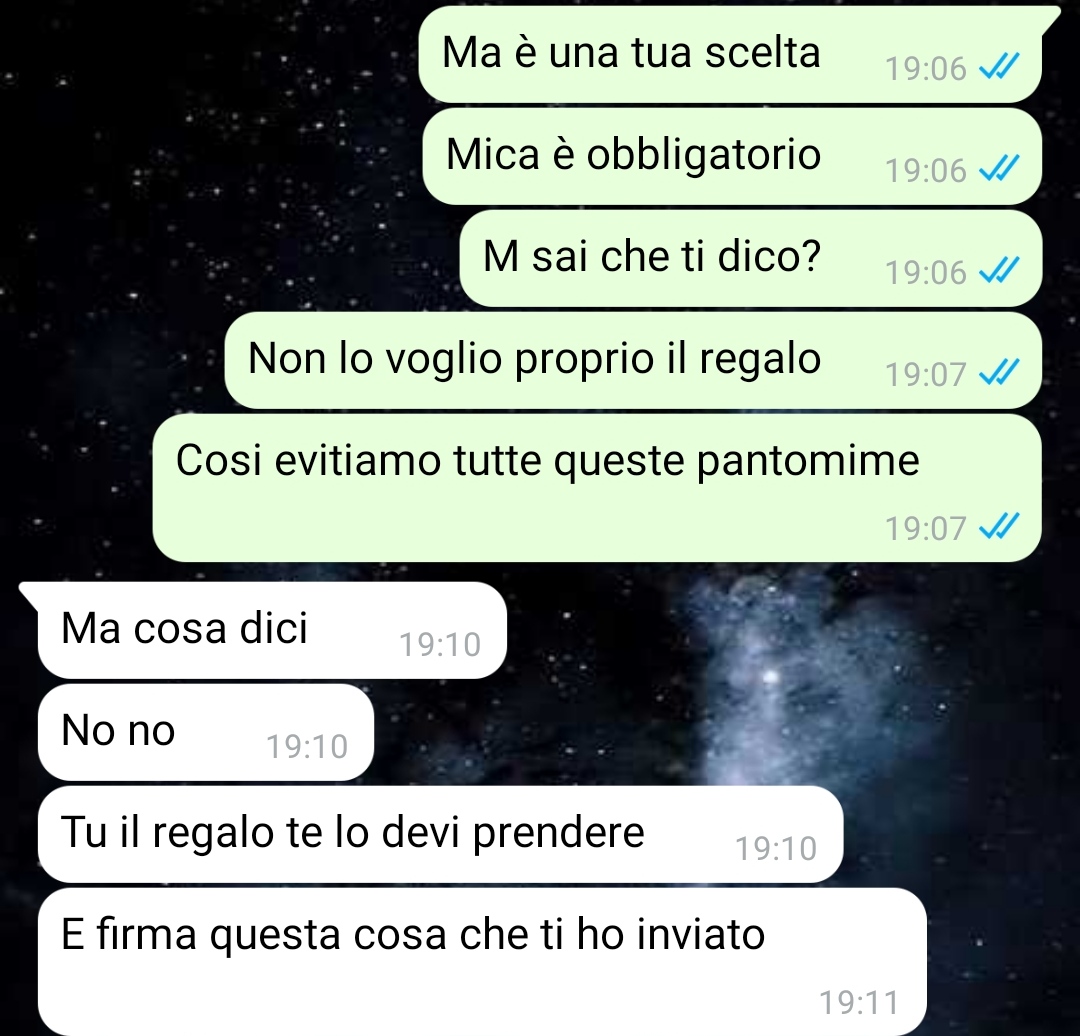1080x1036 pixels.
Task: Click double-check icon on 'Non lo voglio proprio il regalo'
Action: tap(999, 373)
